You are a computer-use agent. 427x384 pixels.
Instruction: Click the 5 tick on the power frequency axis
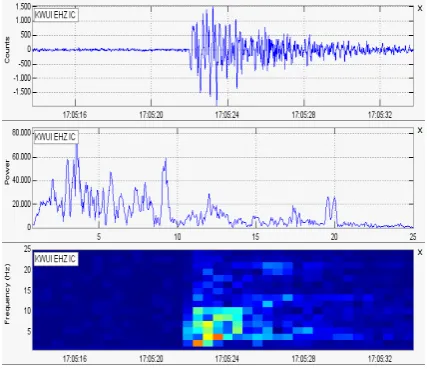[99, 237]
